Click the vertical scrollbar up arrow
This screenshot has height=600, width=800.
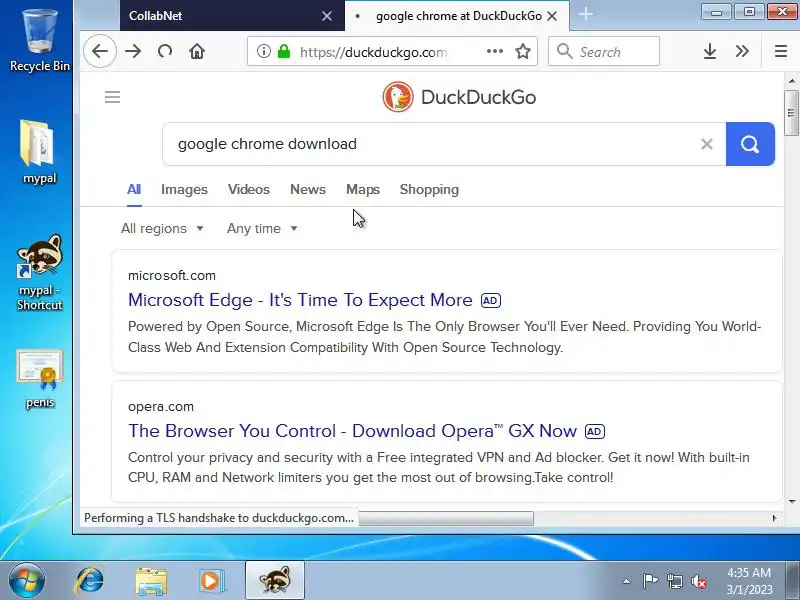point(792,81)
